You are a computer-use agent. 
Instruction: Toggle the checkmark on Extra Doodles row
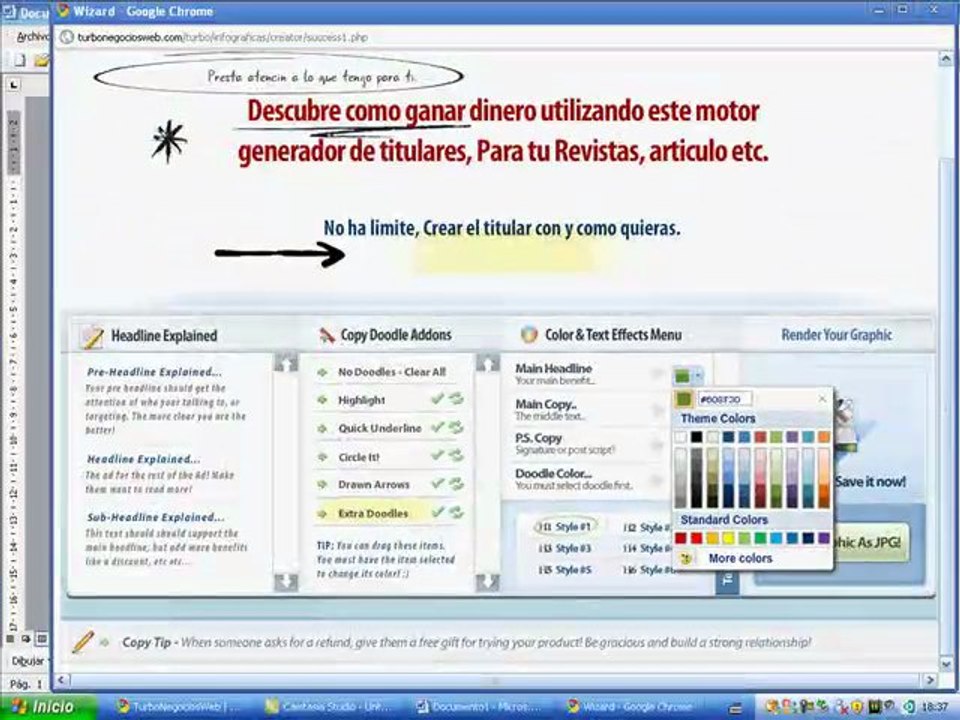[x=437, y=512]
